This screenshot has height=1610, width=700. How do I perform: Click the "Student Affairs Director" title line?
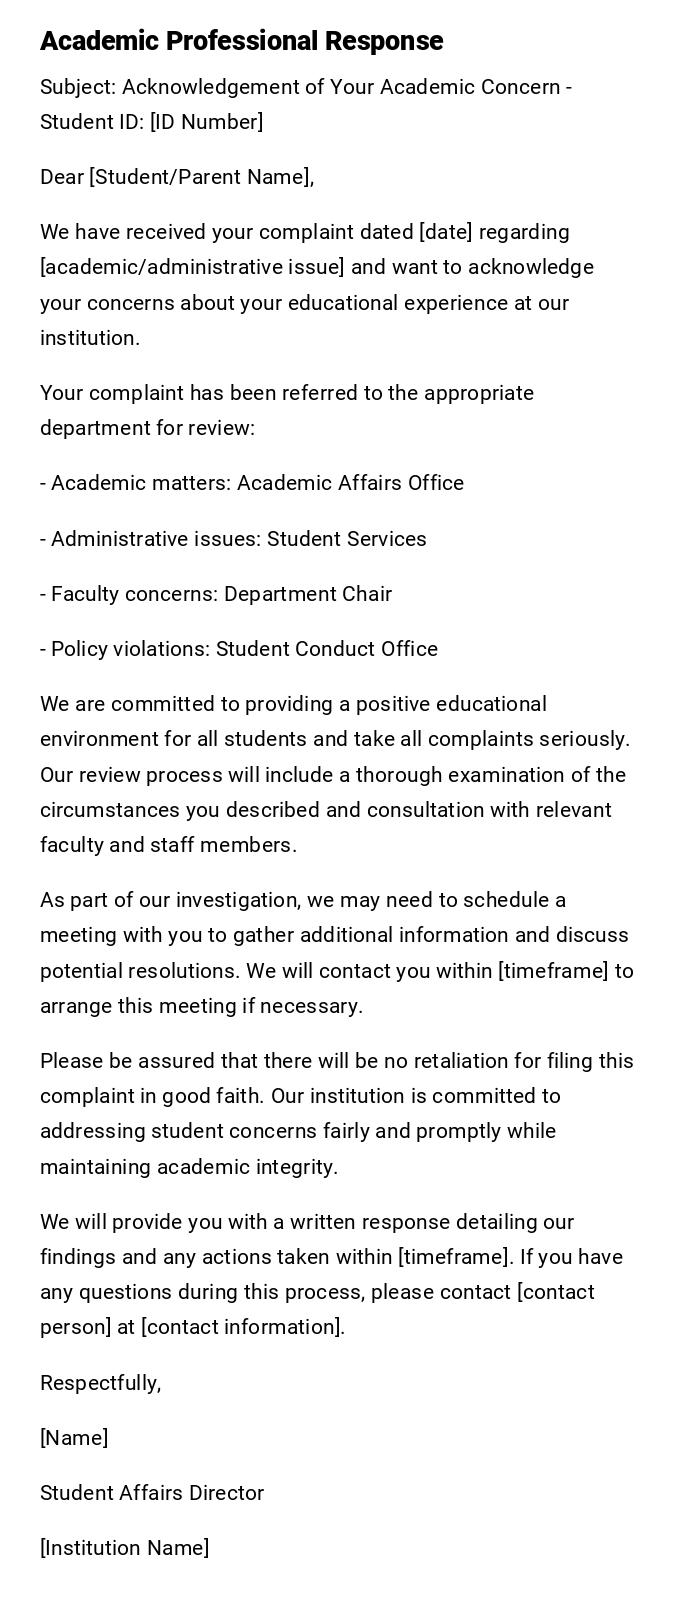pyautogui.click(x=152, y=1493)
